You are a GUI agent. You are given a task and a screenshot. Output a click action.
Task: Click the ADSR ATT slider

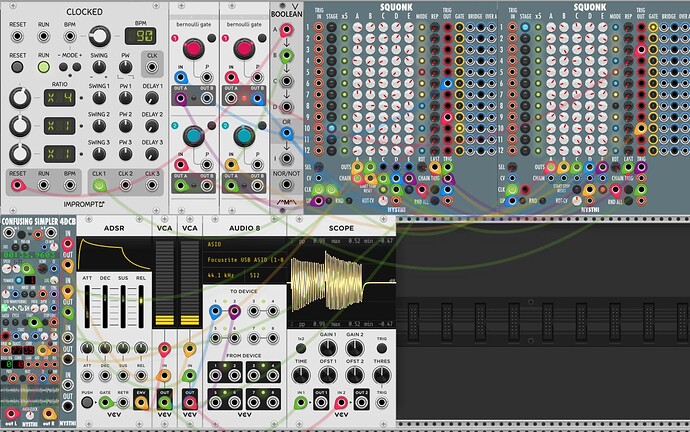point(87,306)
